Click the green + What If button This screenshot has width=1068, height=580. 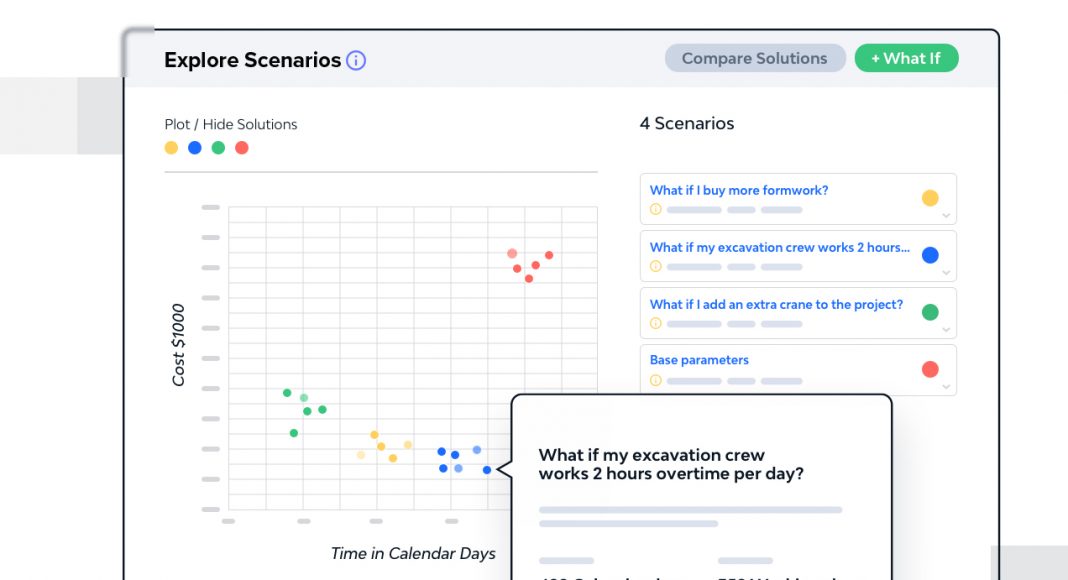[x=906, y=59]
